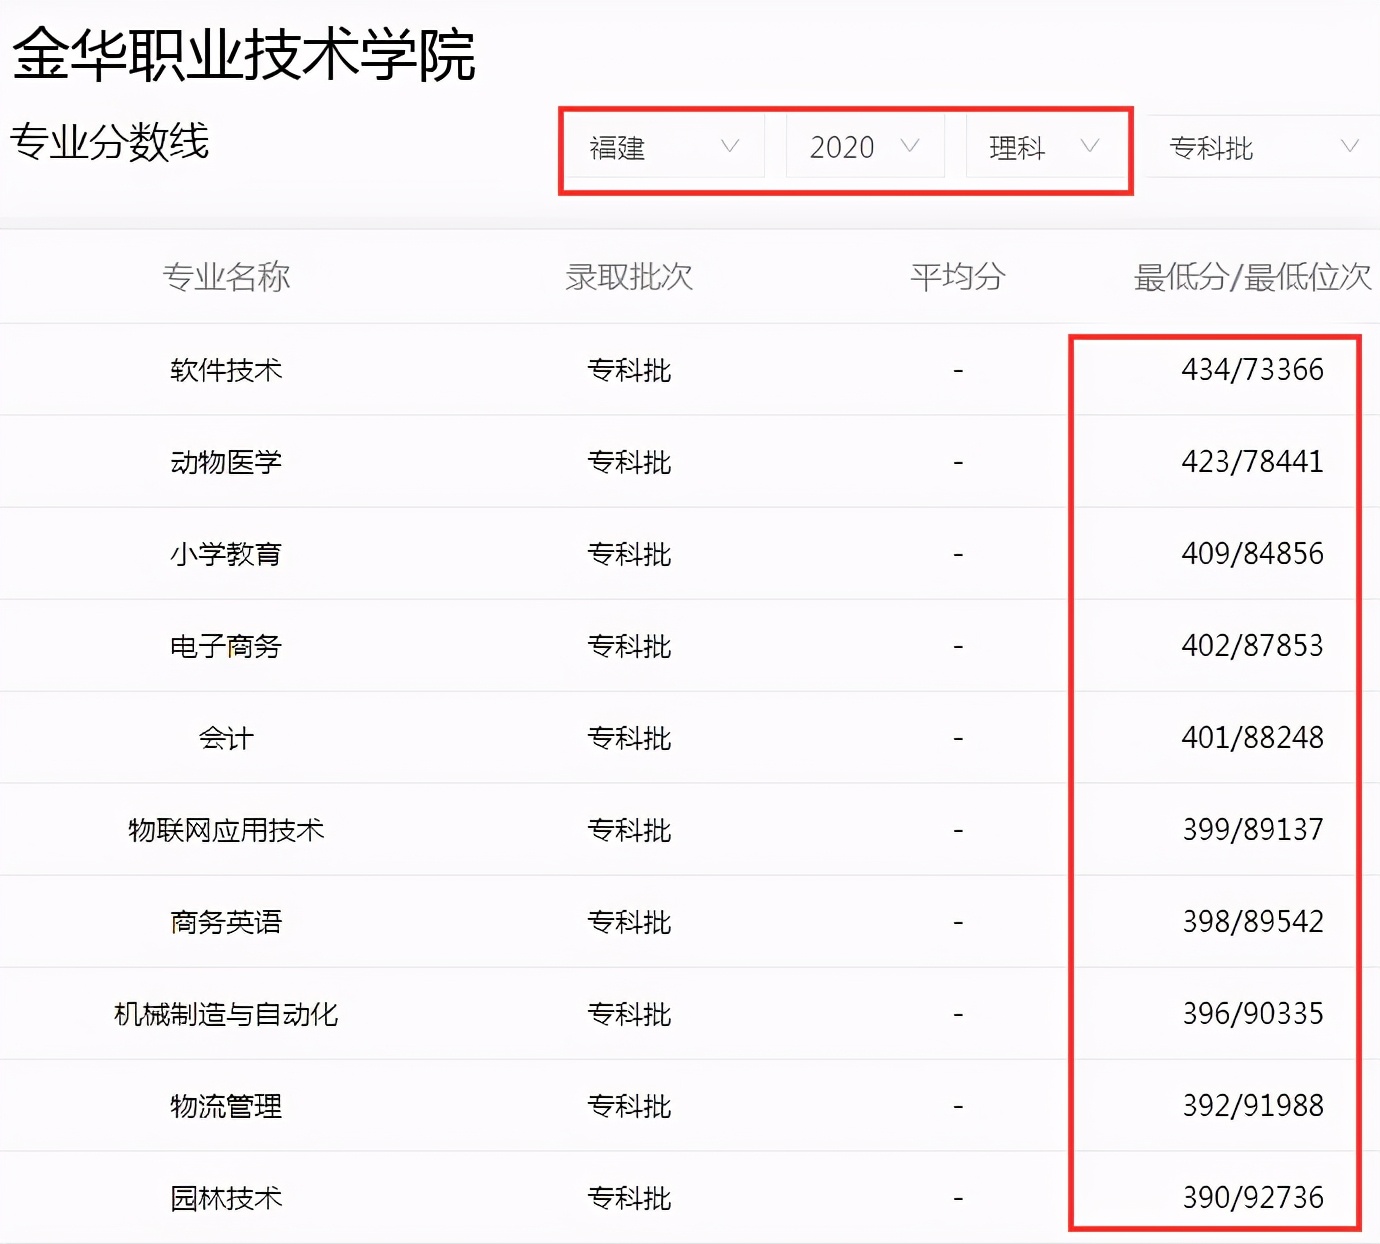The height and width of the screenshot is (1244, 1380).
Task: Click the 机械制造与自动化 major
Action: [225, 1014]
